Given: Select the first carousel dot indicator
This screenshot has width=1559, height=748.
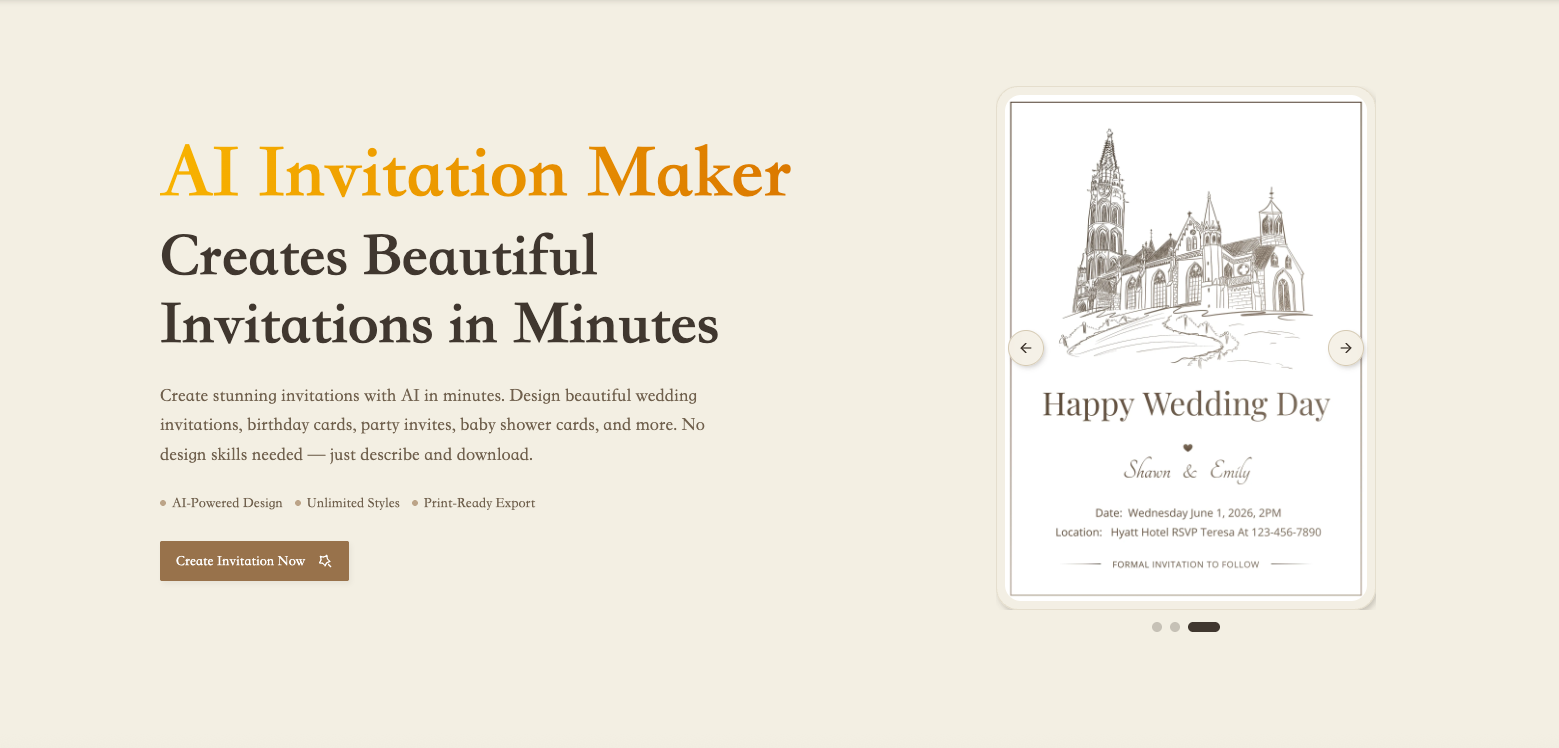Looking at the screenshot, I should click(x=1157, y=627).
